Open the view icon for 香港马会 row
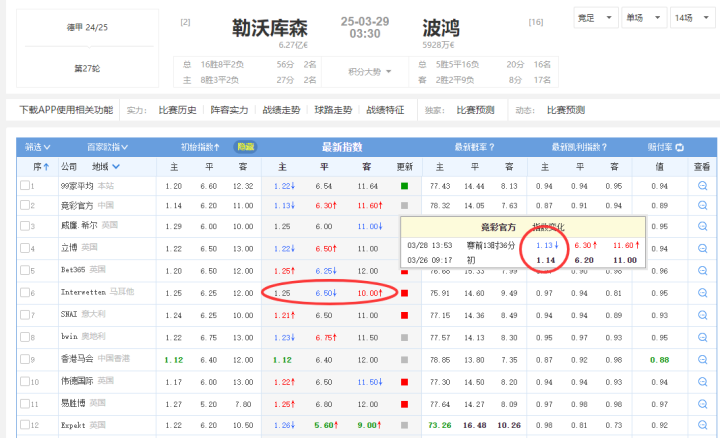720x438 pixels. pyautogui.click(x=702, y=360)
